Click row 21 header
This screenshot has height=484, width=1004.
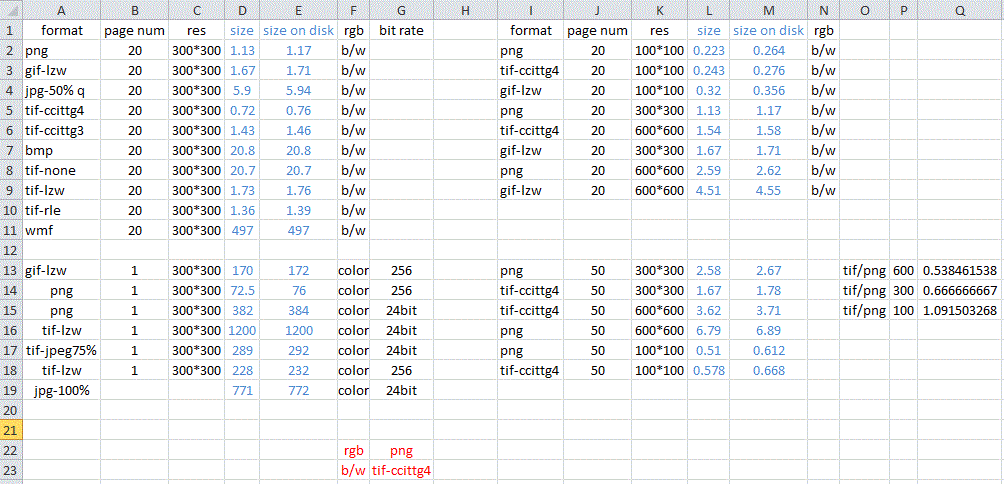[10, 430]
